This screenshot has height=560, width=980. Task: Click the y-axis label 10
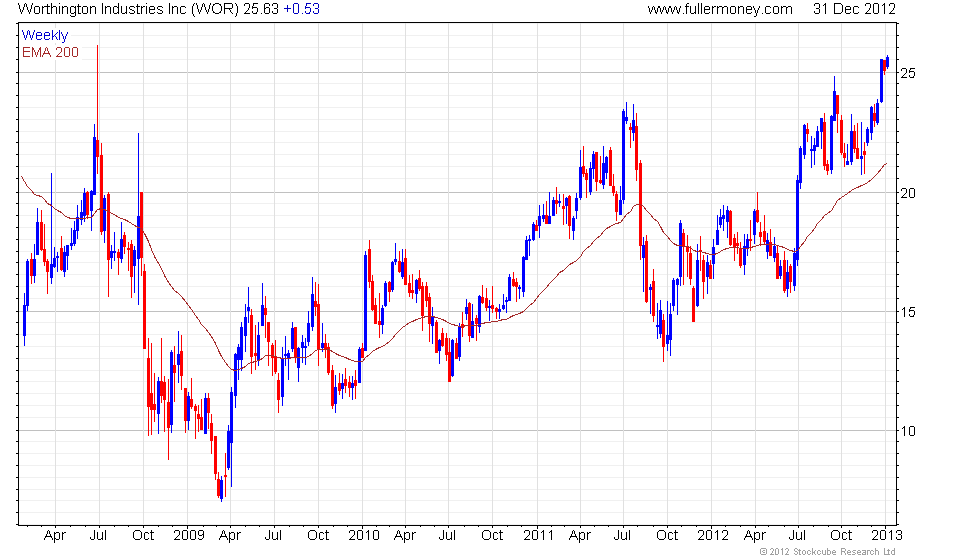point(908,431)
